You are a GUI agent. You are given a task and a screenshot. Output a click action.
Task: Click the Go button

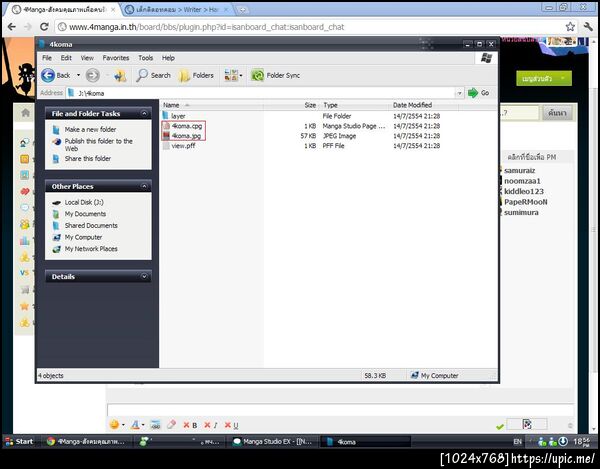[479, 93]
